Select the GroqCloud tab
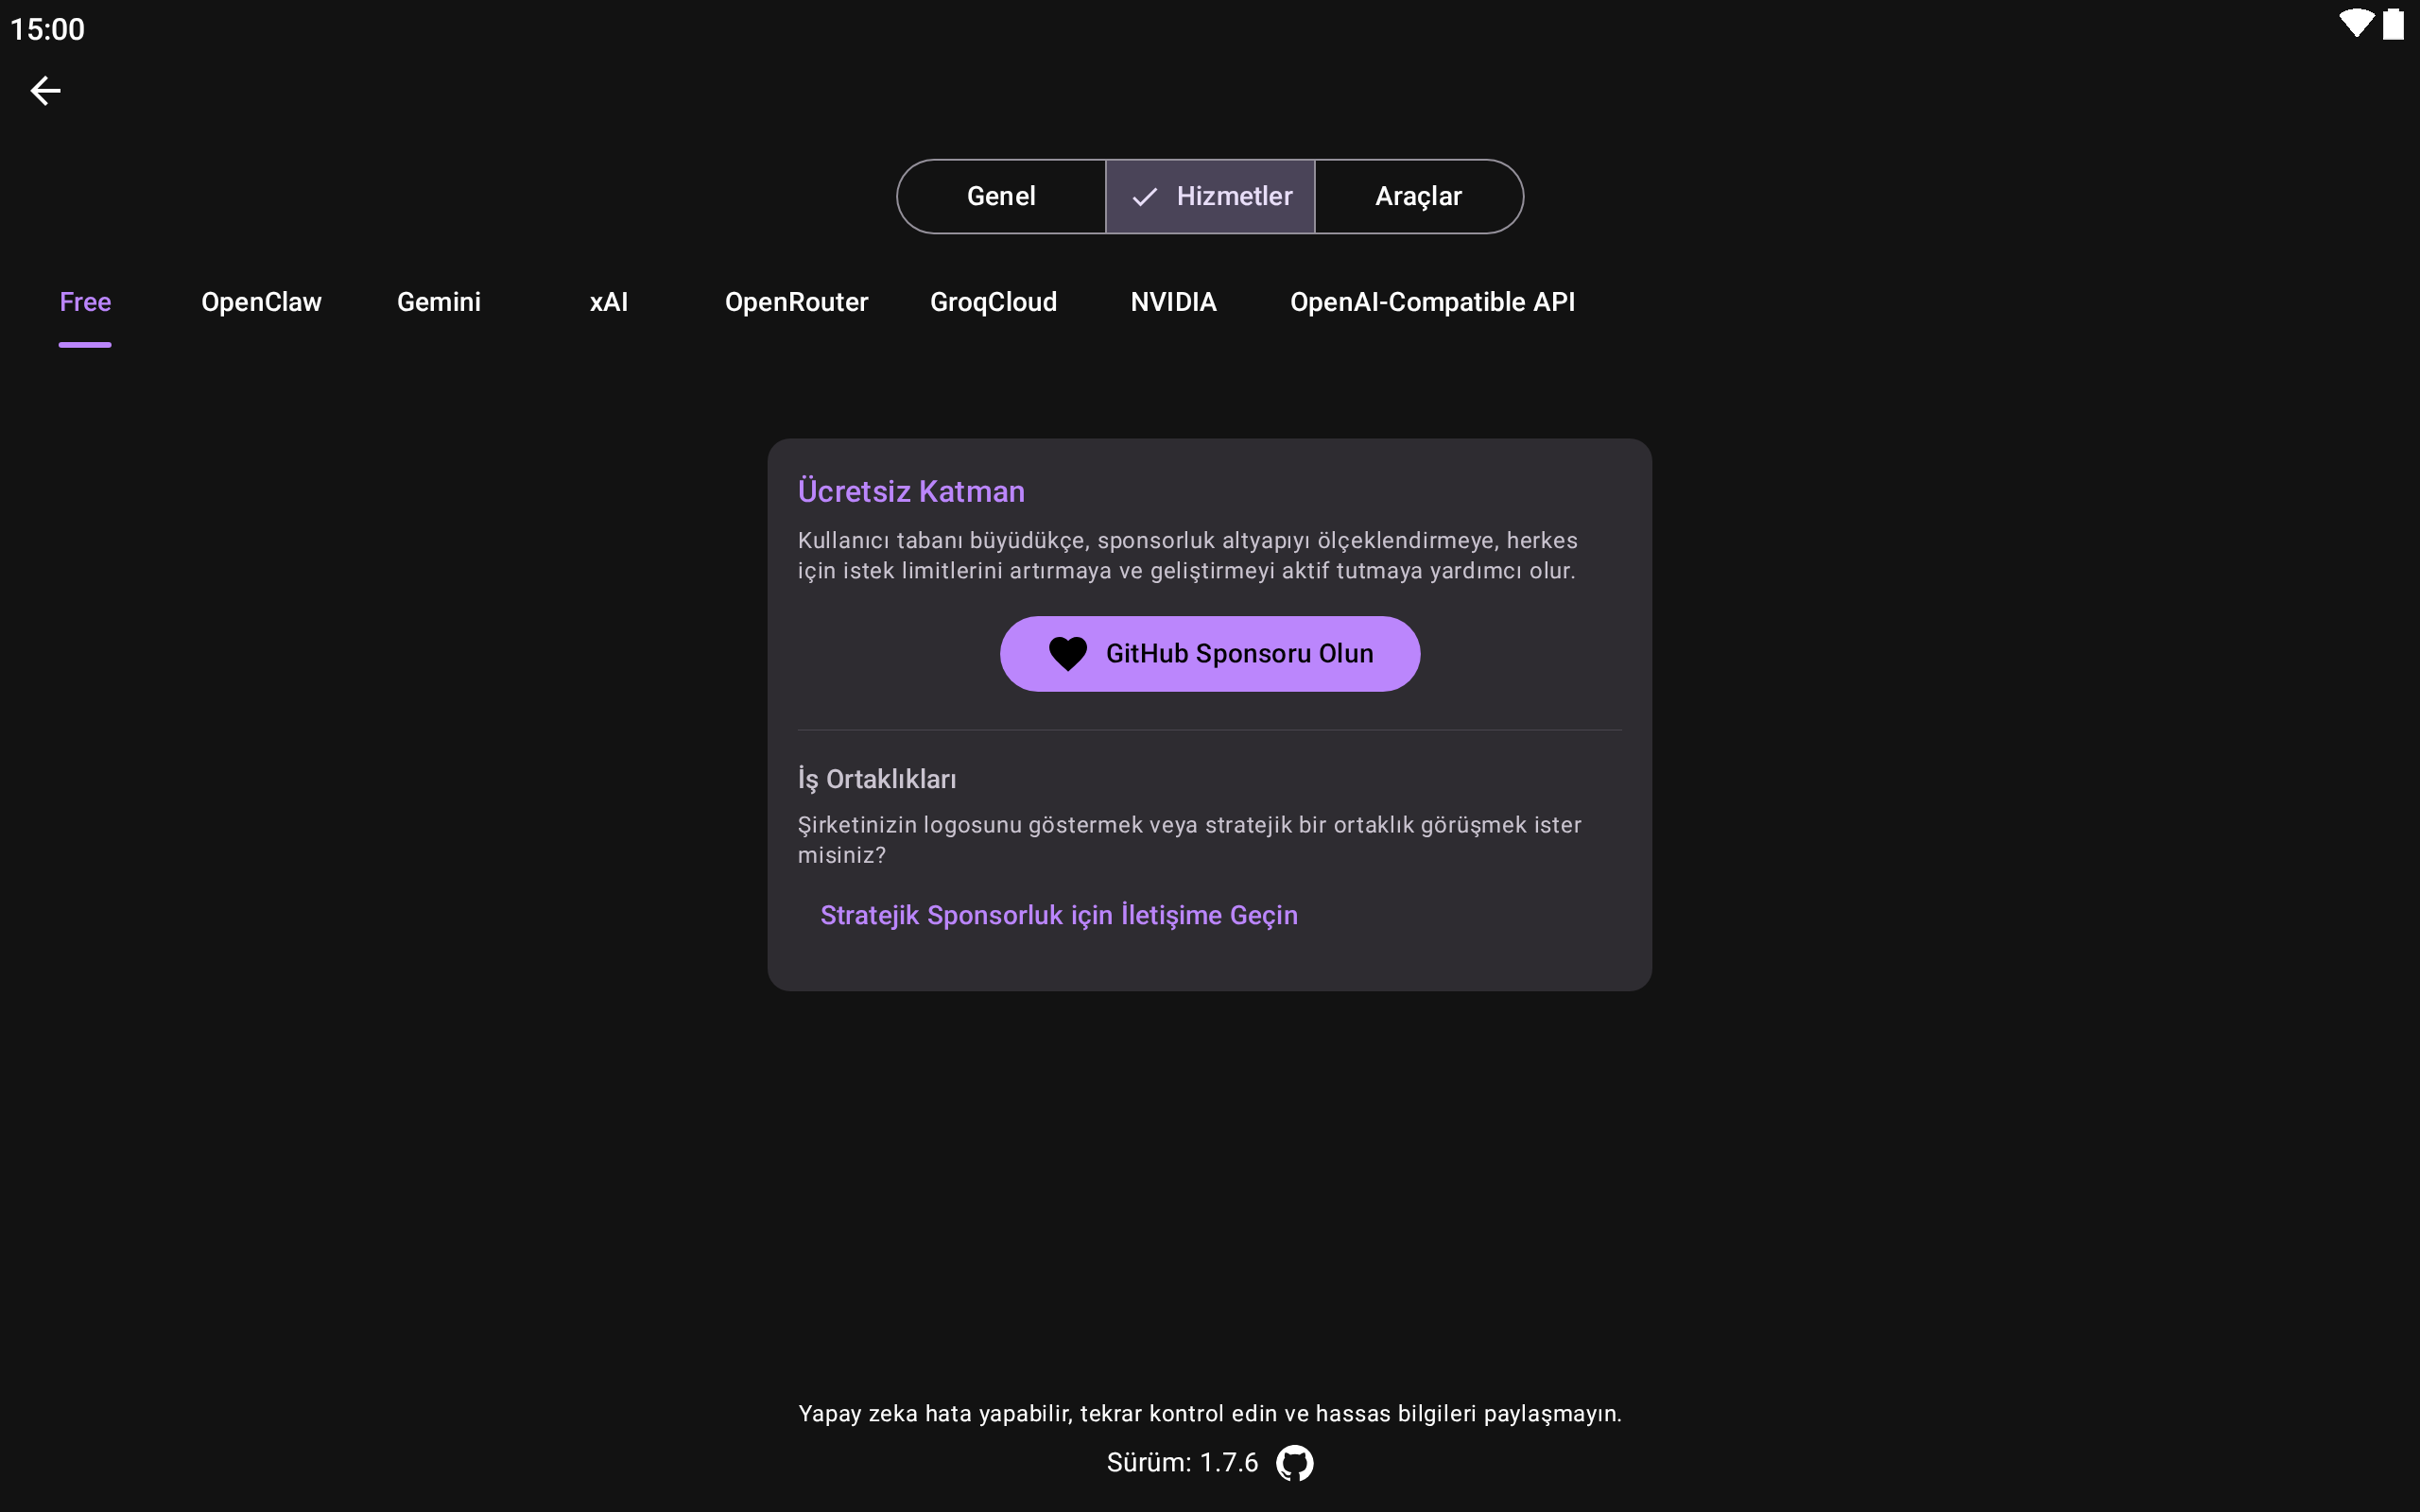2420x1512 pixels. pyautogui.click(x=993, y=302)
